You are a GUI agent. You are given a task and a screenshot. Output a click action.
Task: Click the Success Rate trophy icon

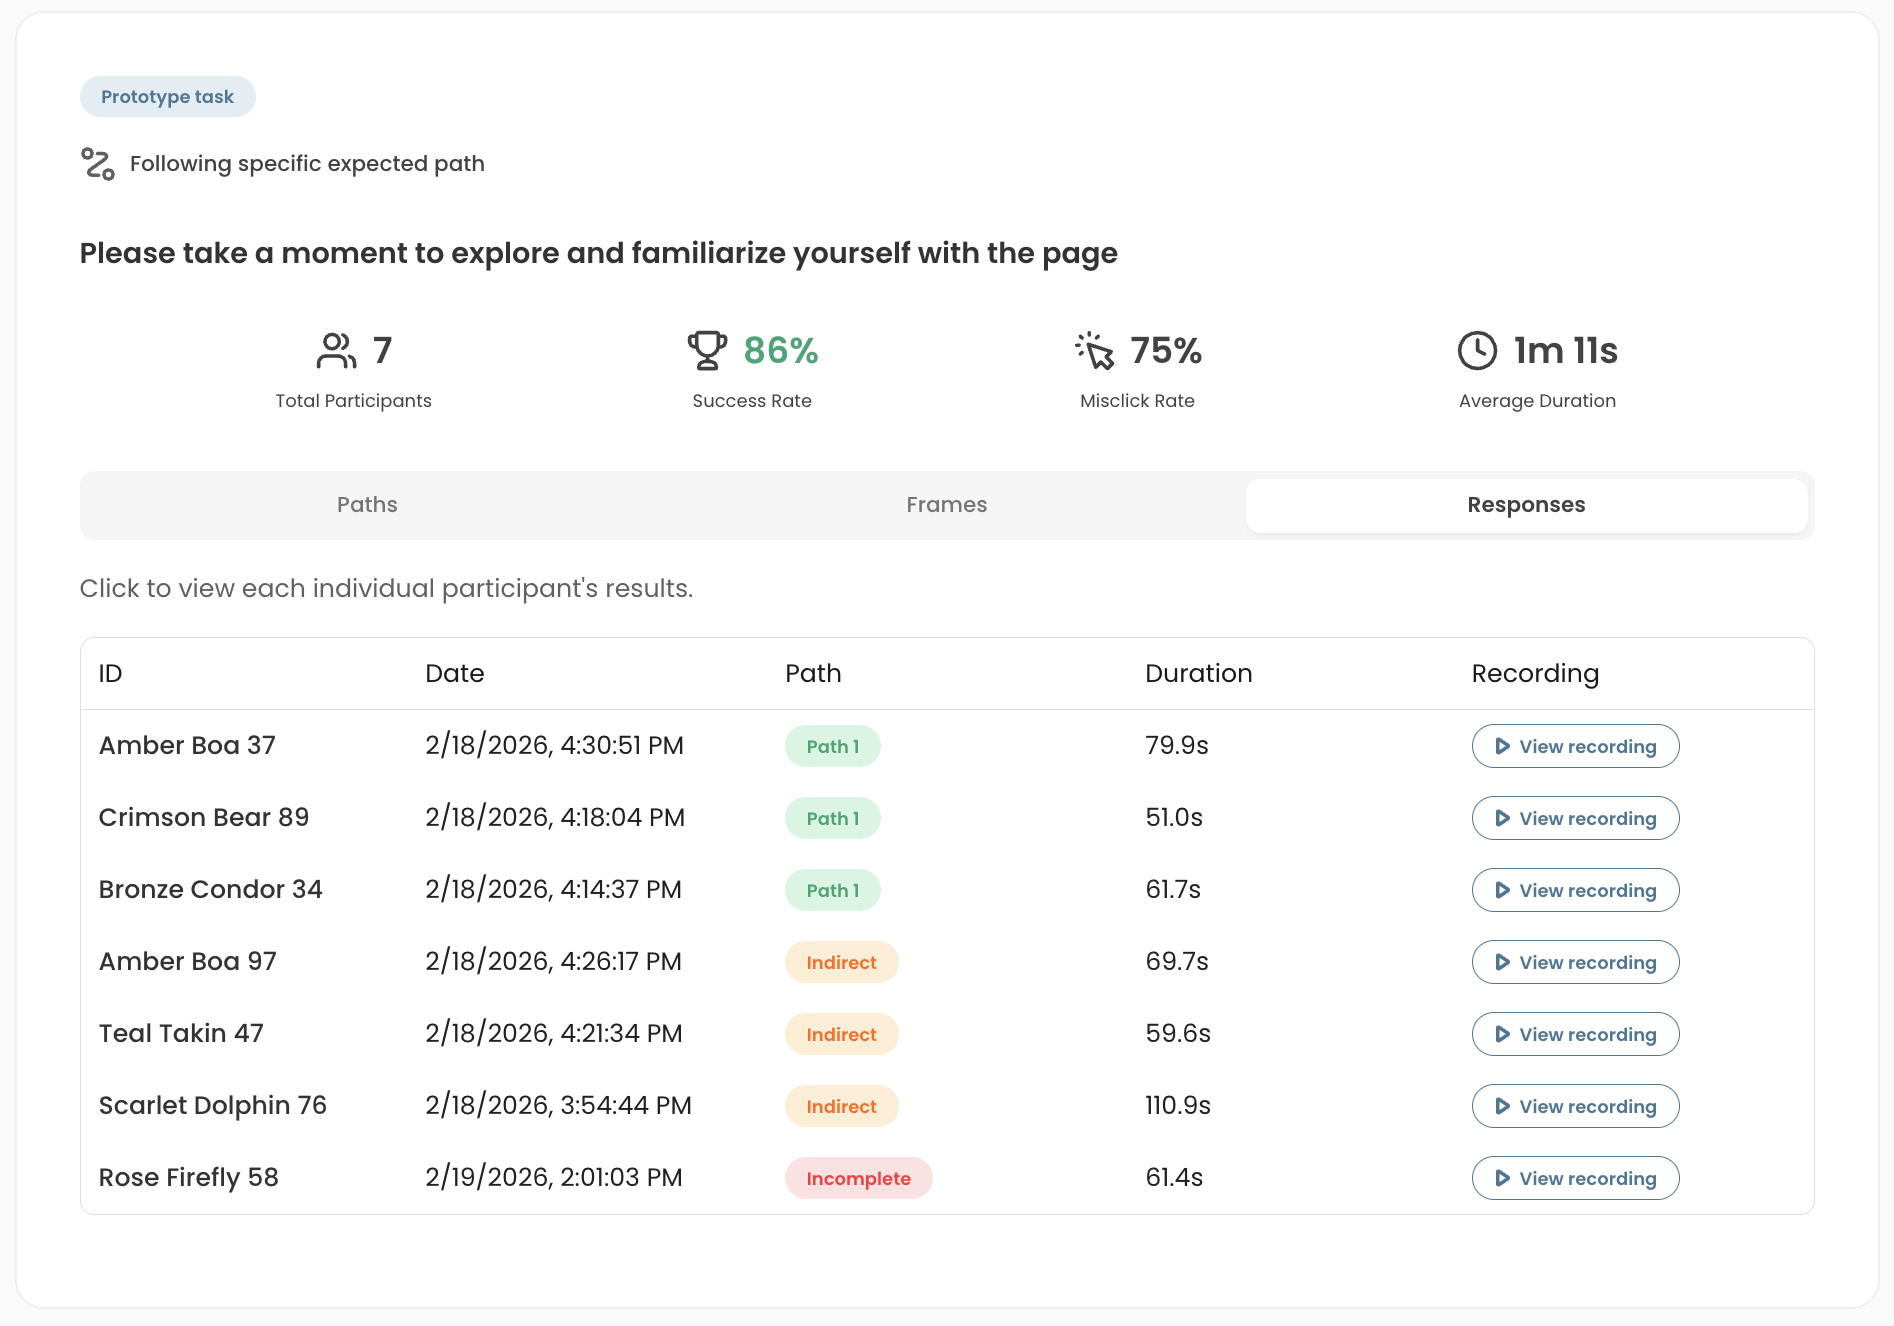click(707, 351)
